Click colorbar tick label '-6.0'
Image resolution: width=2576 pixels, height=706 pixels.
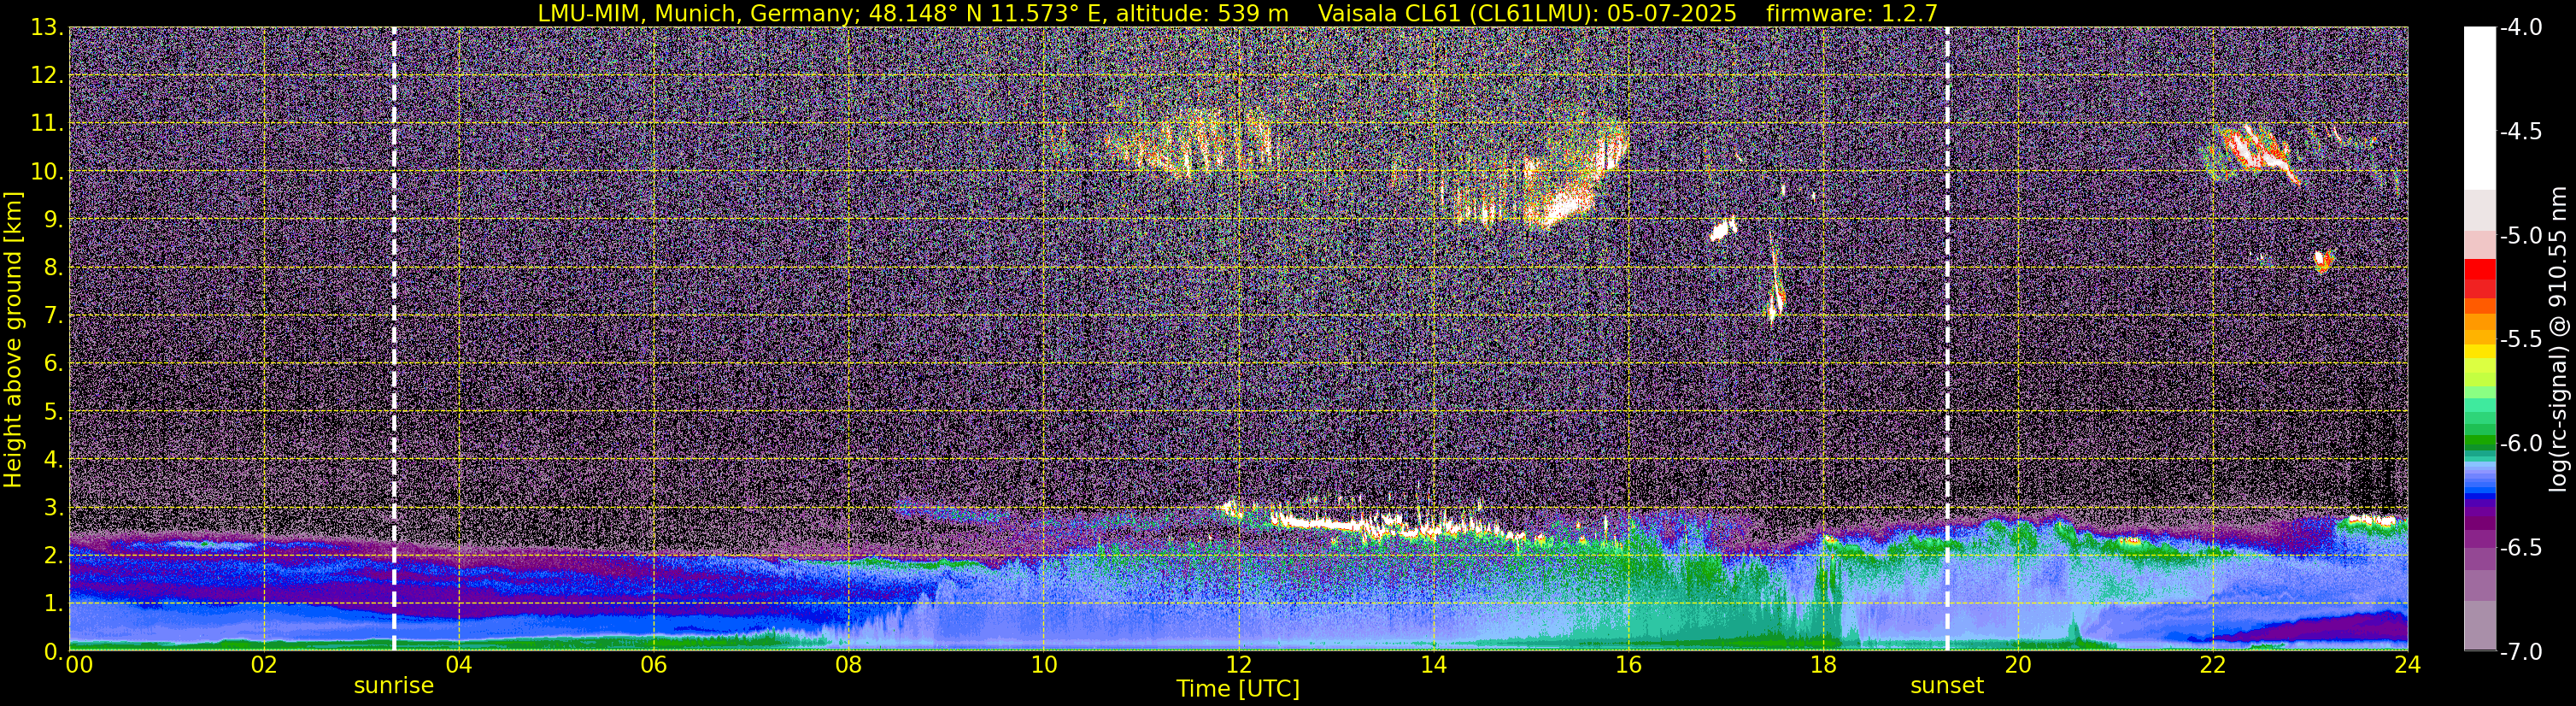click(2521, 443)
